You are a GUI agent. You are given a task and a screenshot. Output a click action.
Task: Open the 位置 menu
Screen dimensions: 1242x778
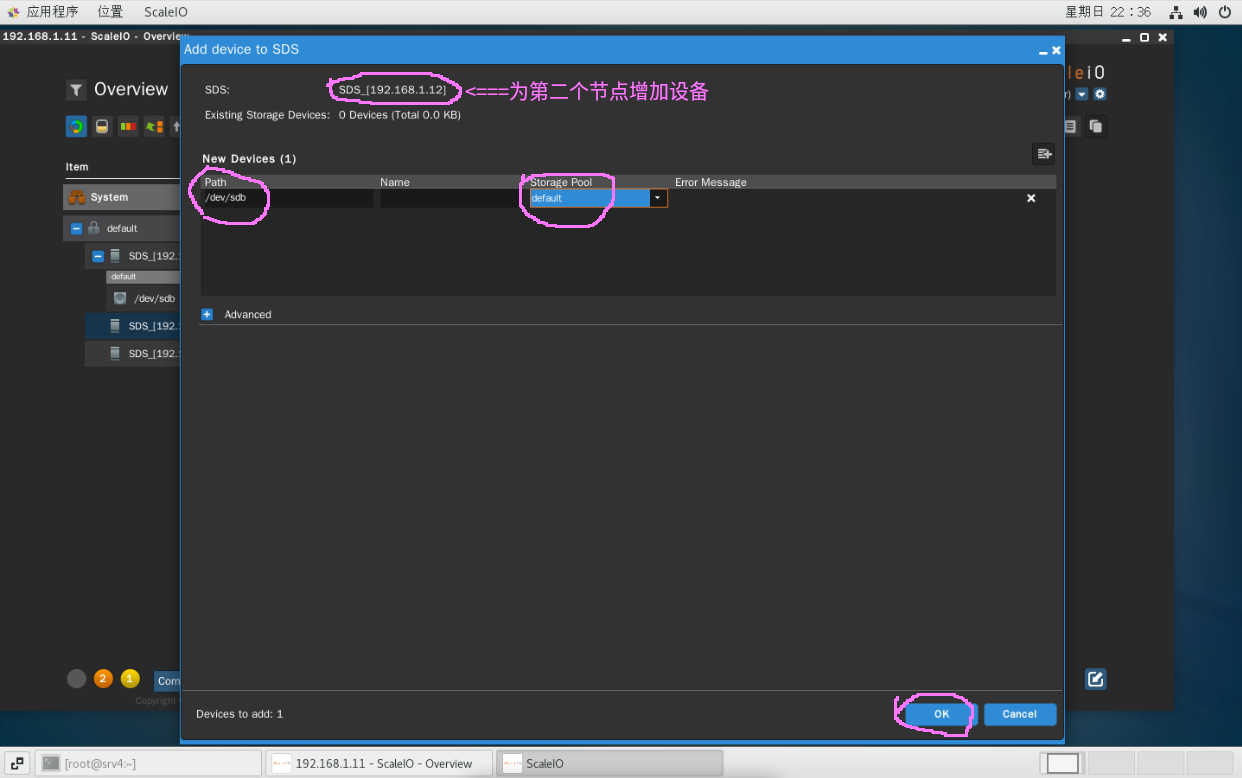(110, 12)
